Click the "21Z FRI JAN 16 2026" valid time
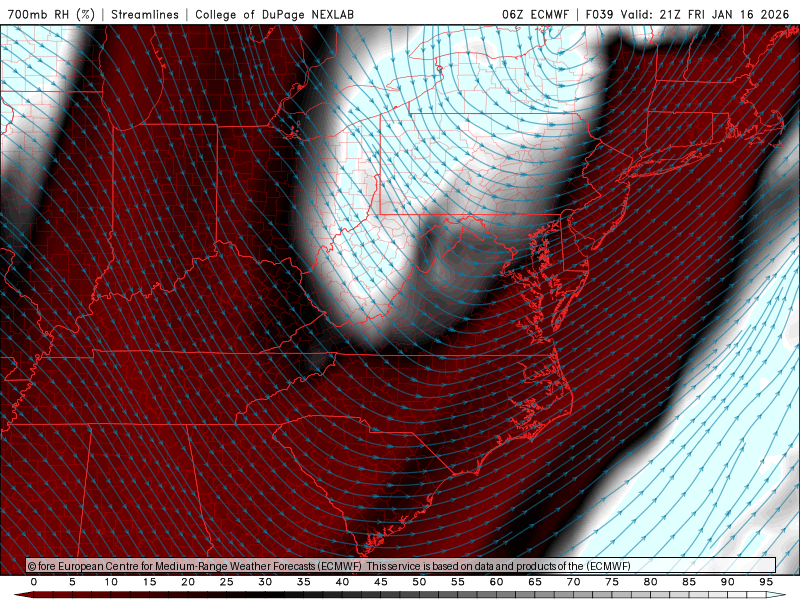 click(x=724, y=14)
